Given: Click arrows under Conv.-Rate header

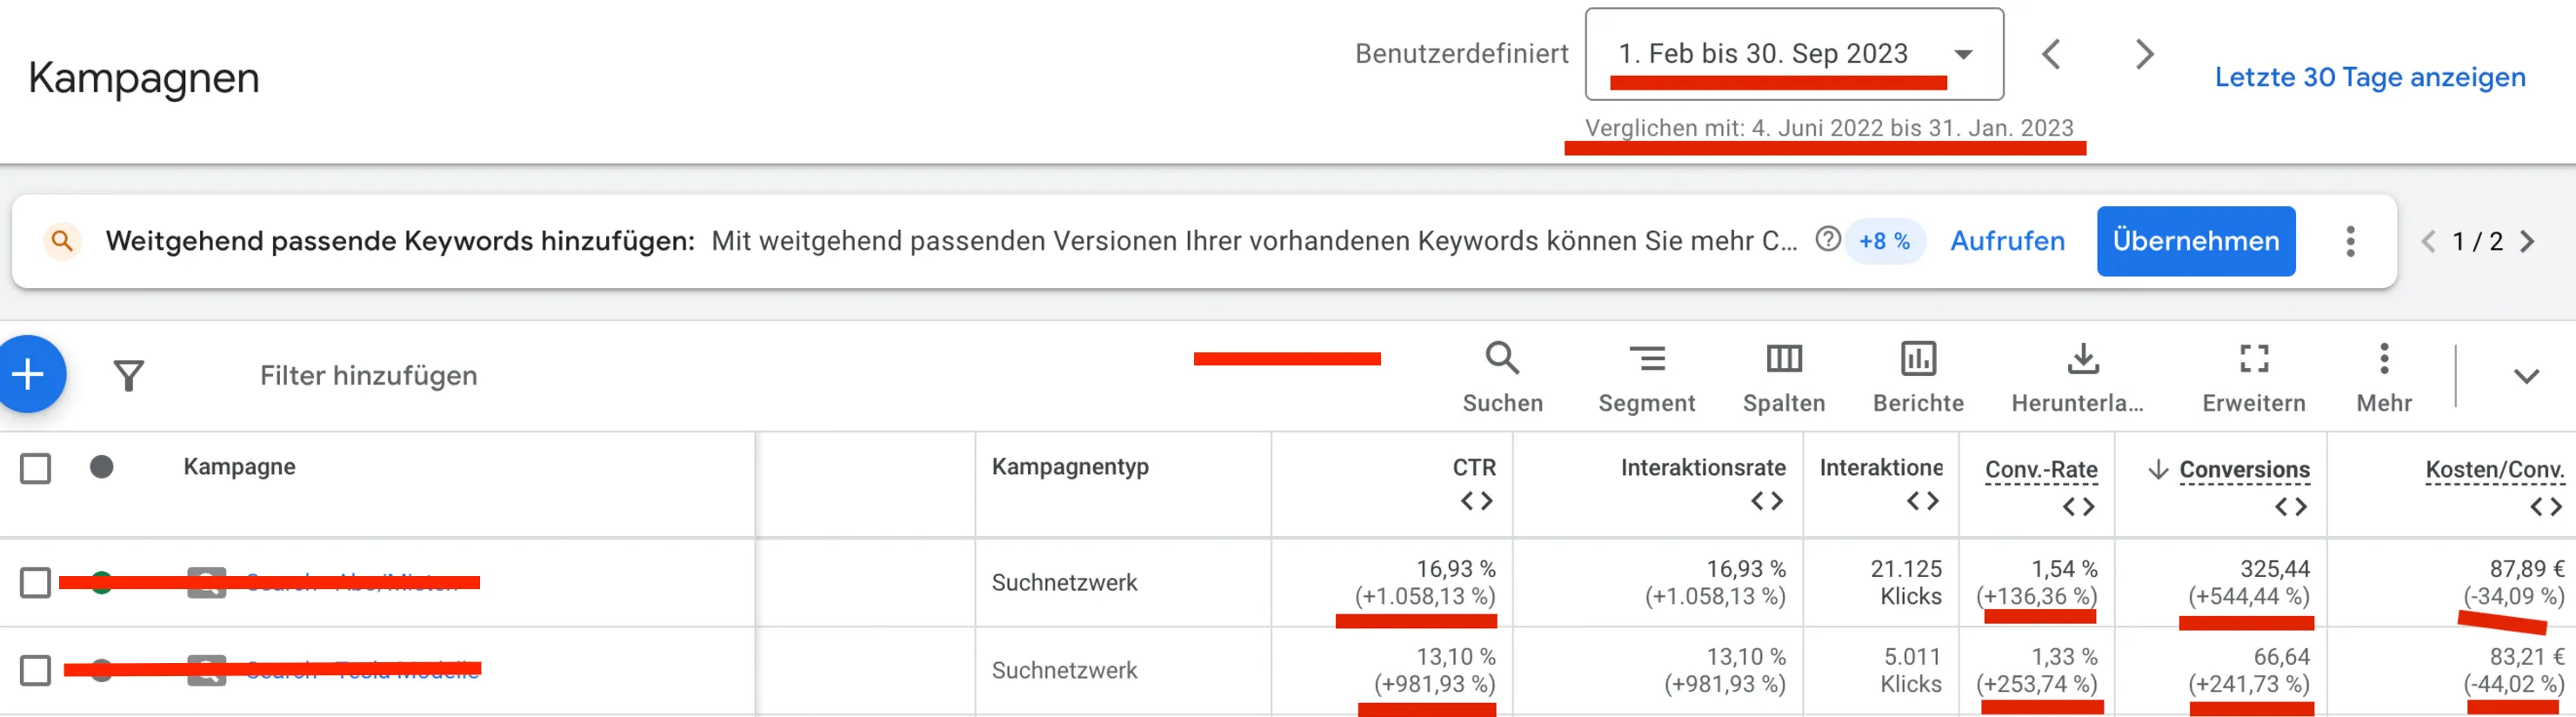Looking at the screenshot, I should point(2078,507).
